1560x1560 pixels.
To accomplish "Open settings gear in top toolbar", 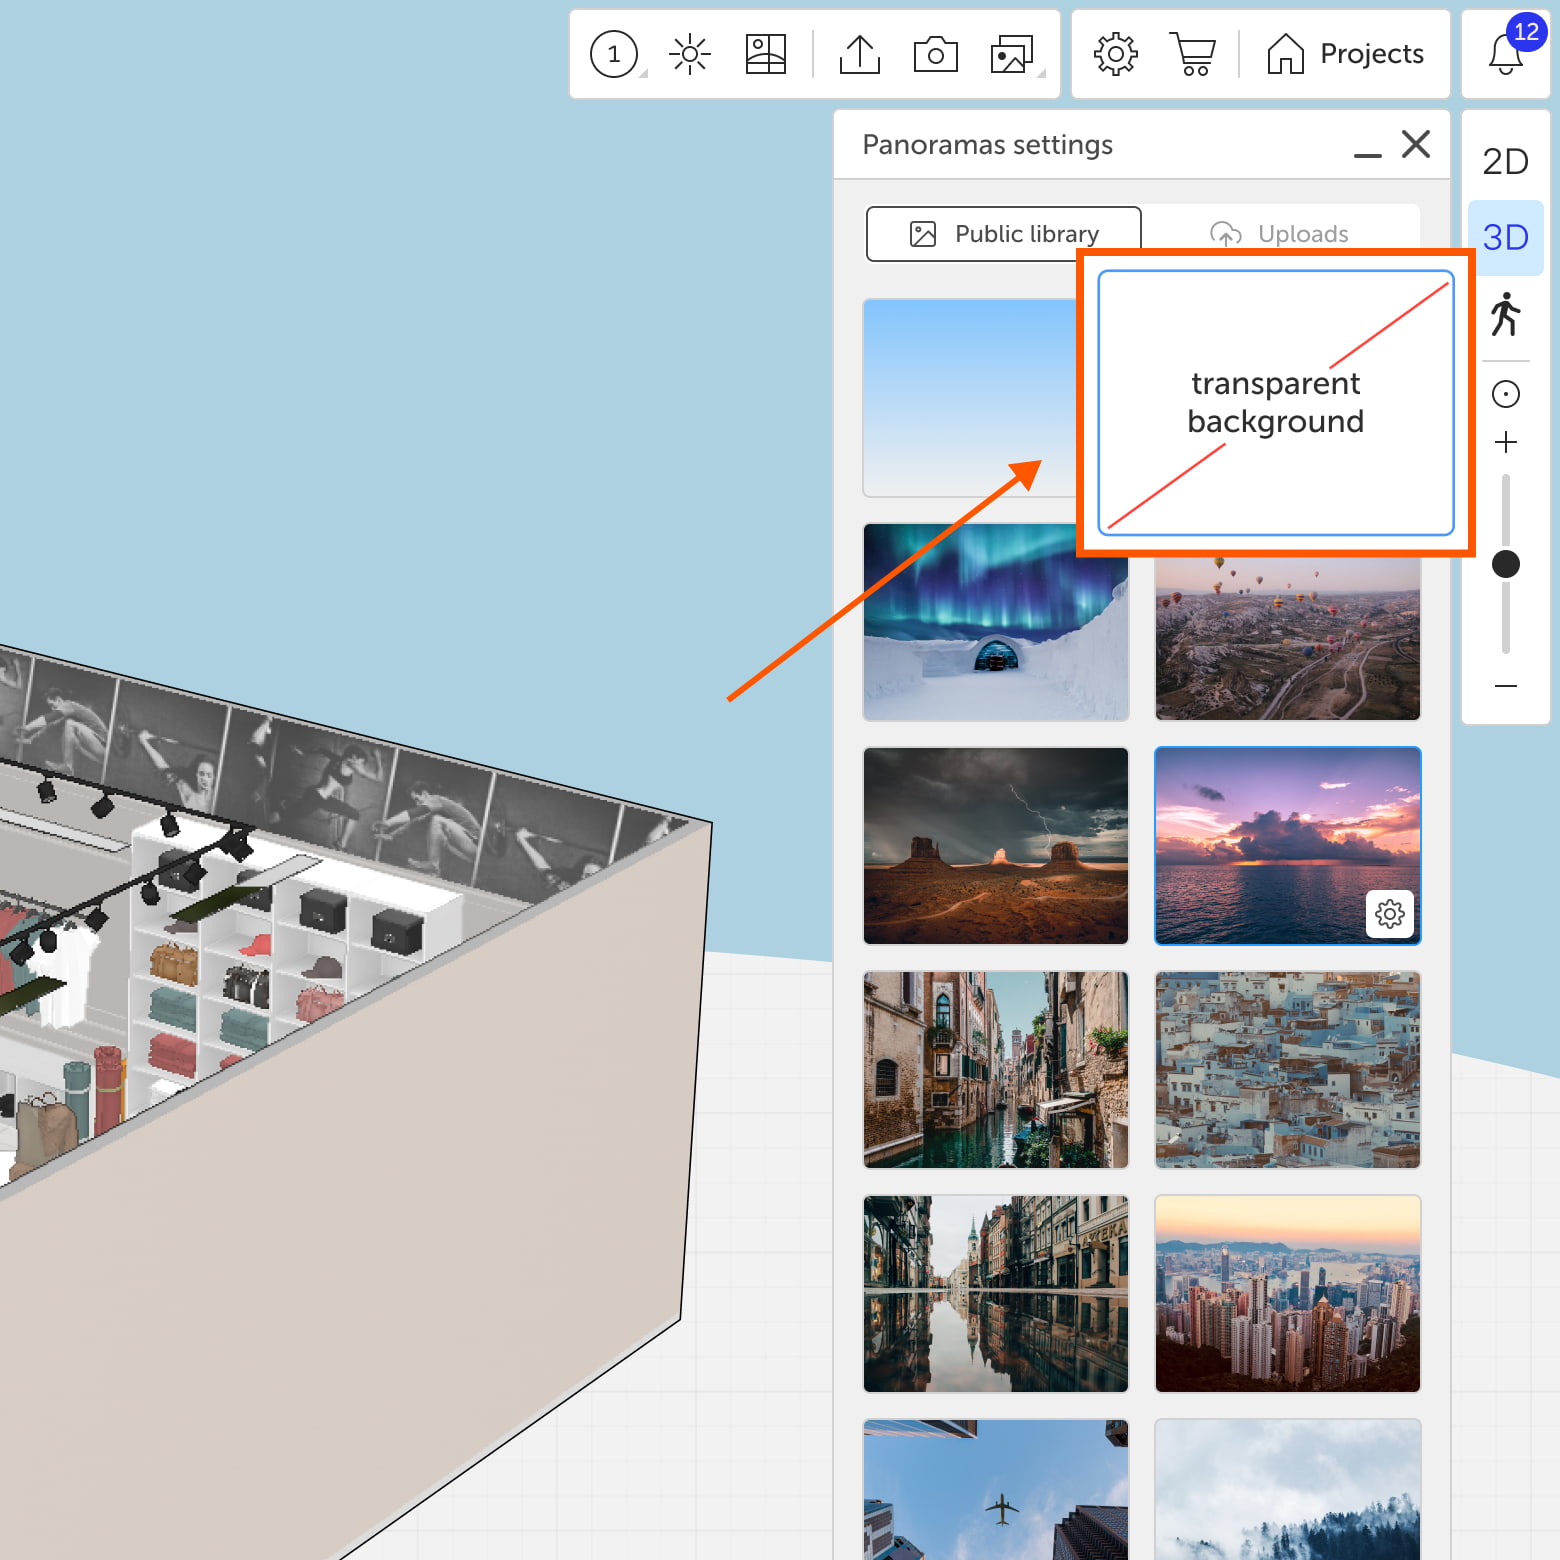I will click(x=1116, y=54).
